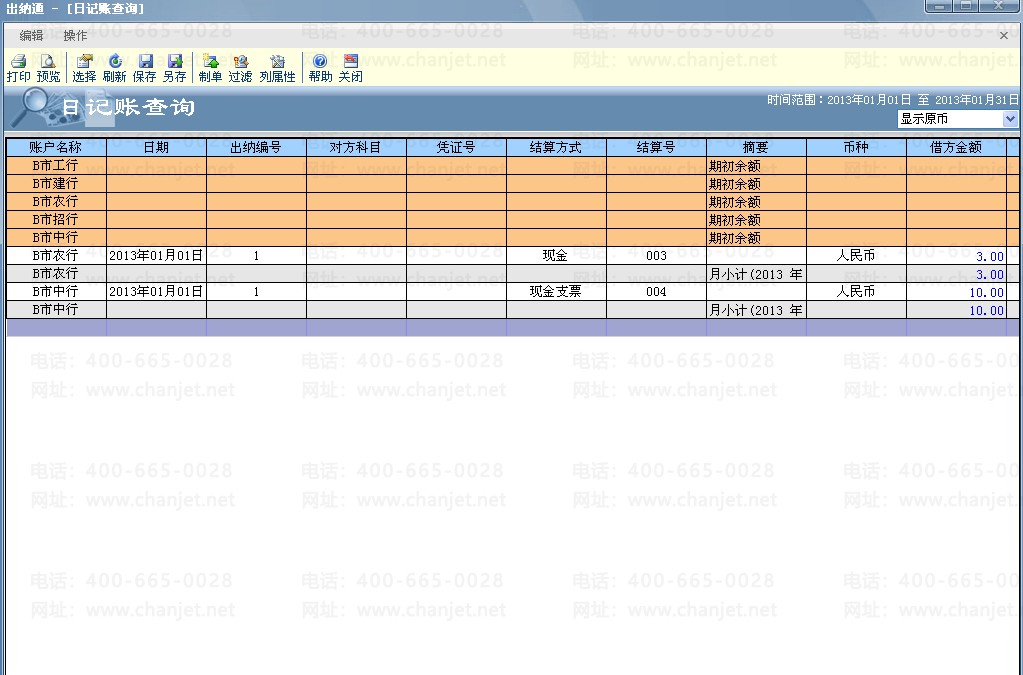Refresh the list with 刷新

[x=114, y=68]
